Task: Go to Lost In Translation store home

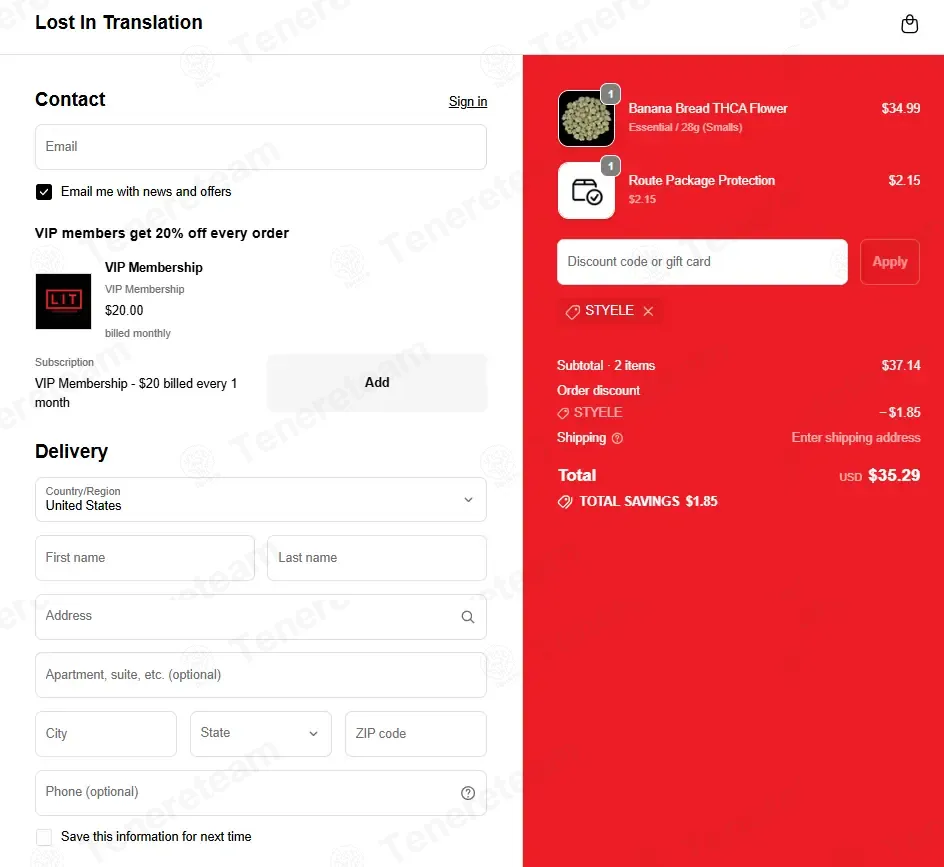Action: click(119, 22)
